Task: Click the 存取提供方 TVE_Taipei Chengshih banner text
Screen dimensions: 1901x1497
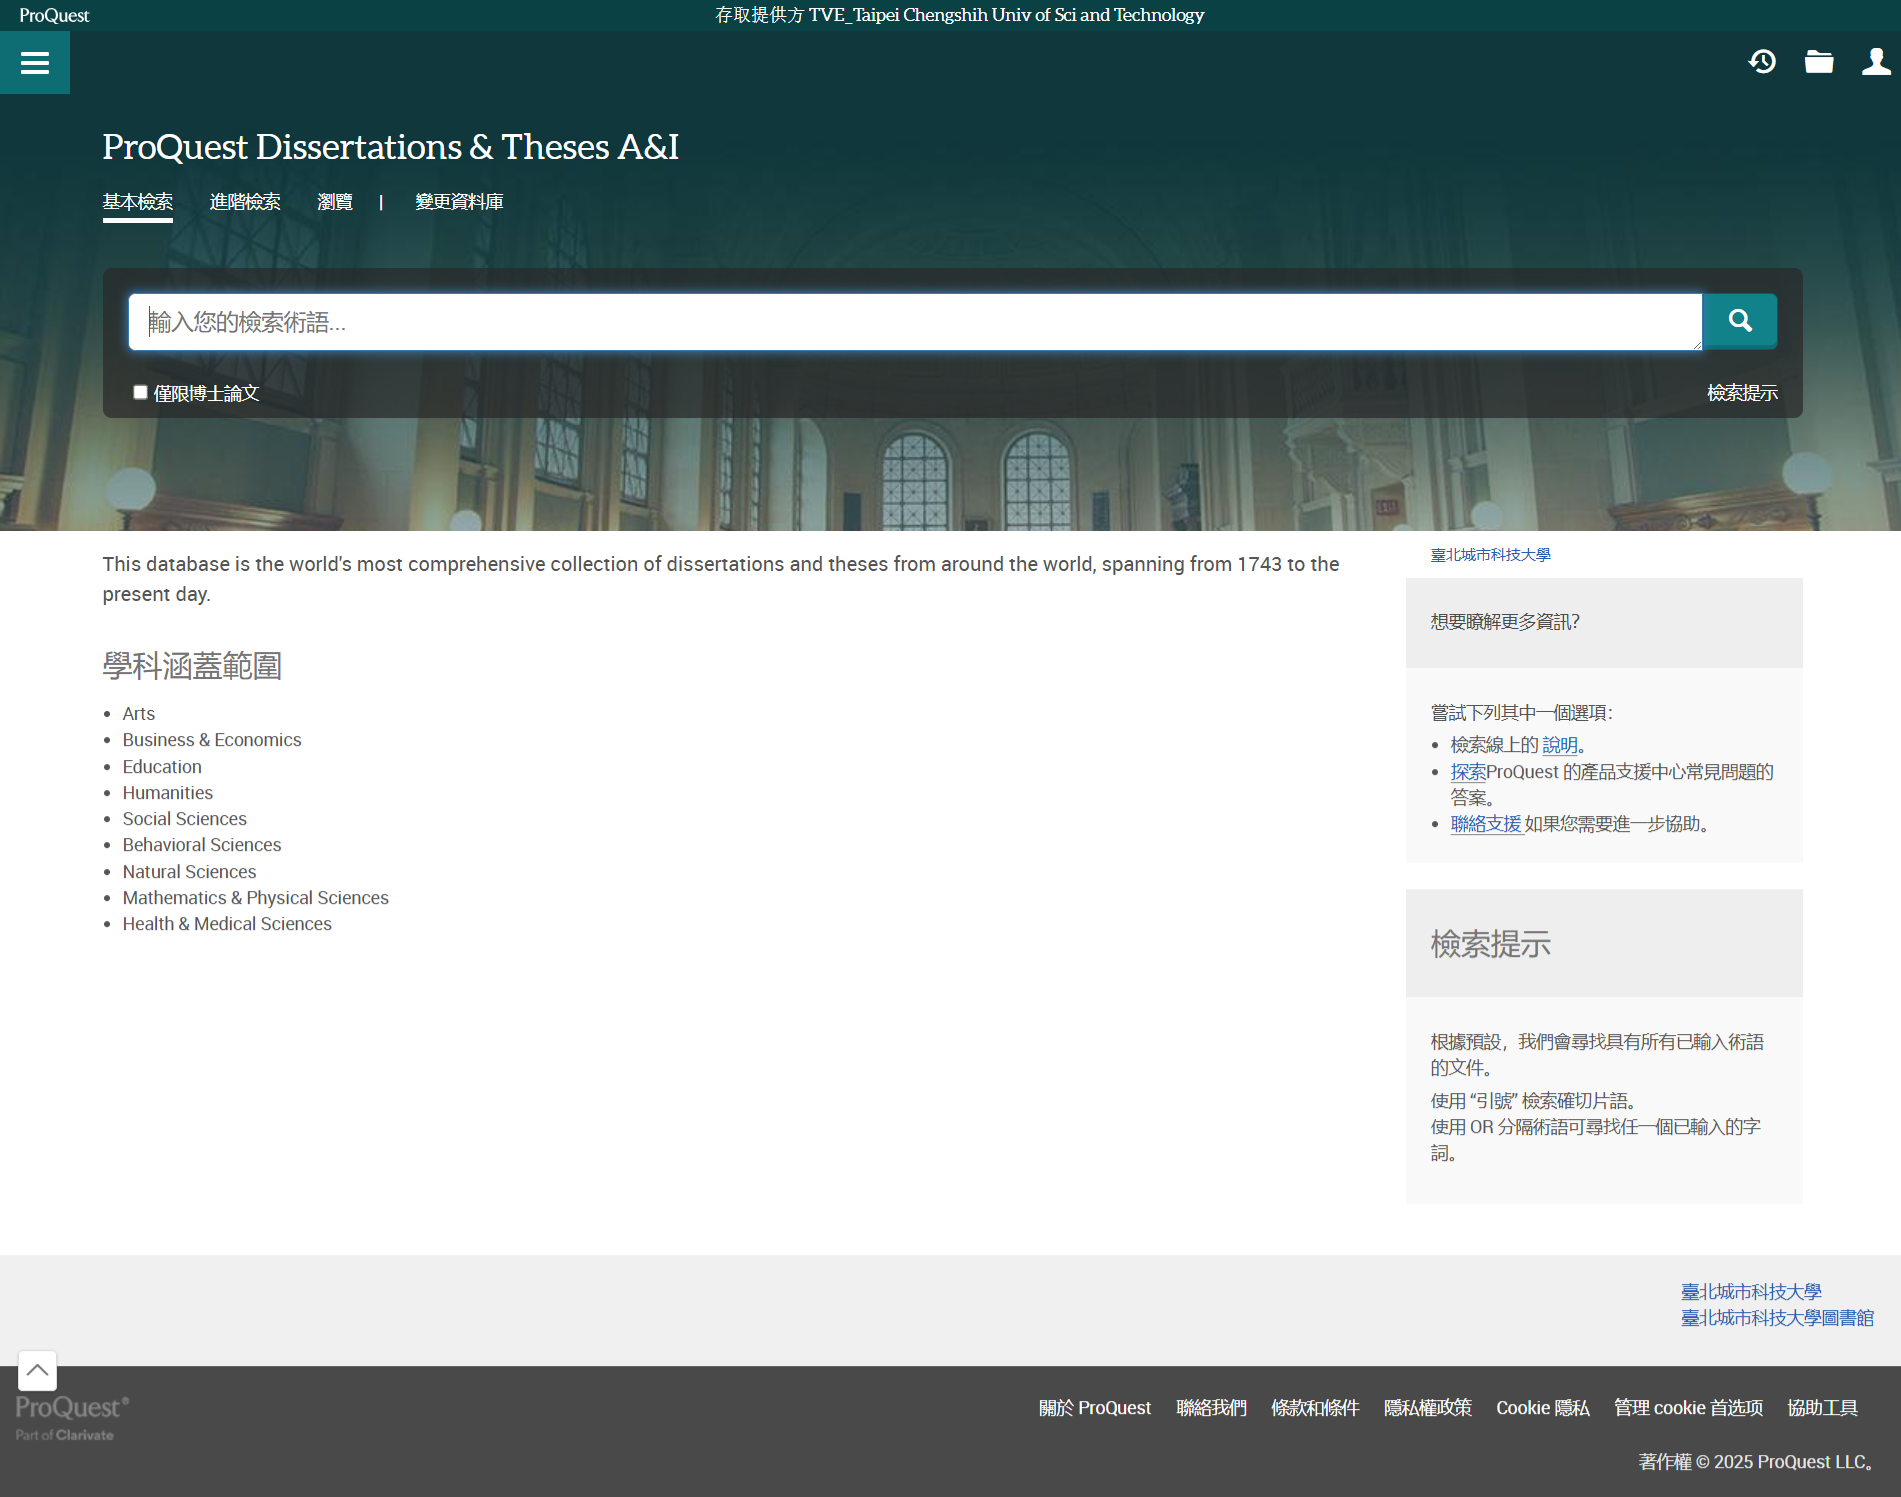Action: point(959,15)
